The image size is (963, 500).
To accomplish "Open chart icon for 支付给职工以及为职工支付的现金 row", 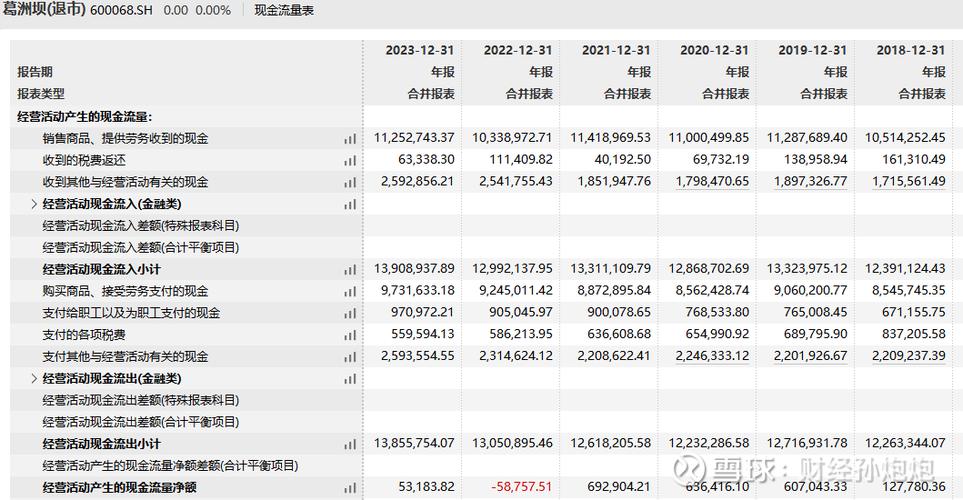I will click(x=350, y=313).
